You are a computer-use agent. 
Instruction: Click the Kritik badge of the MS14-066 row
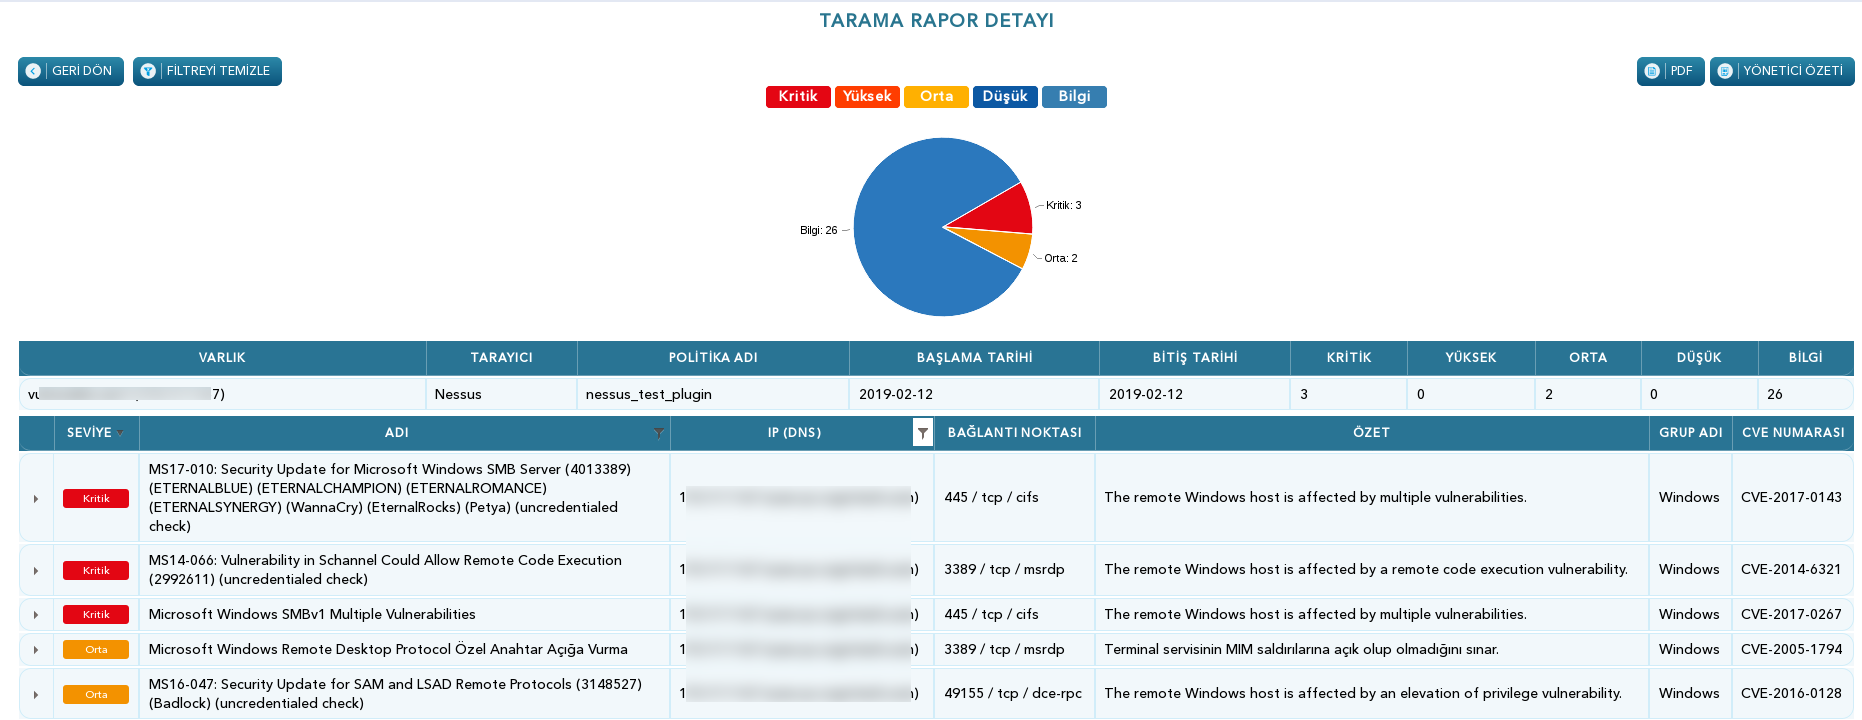point(96,570)
